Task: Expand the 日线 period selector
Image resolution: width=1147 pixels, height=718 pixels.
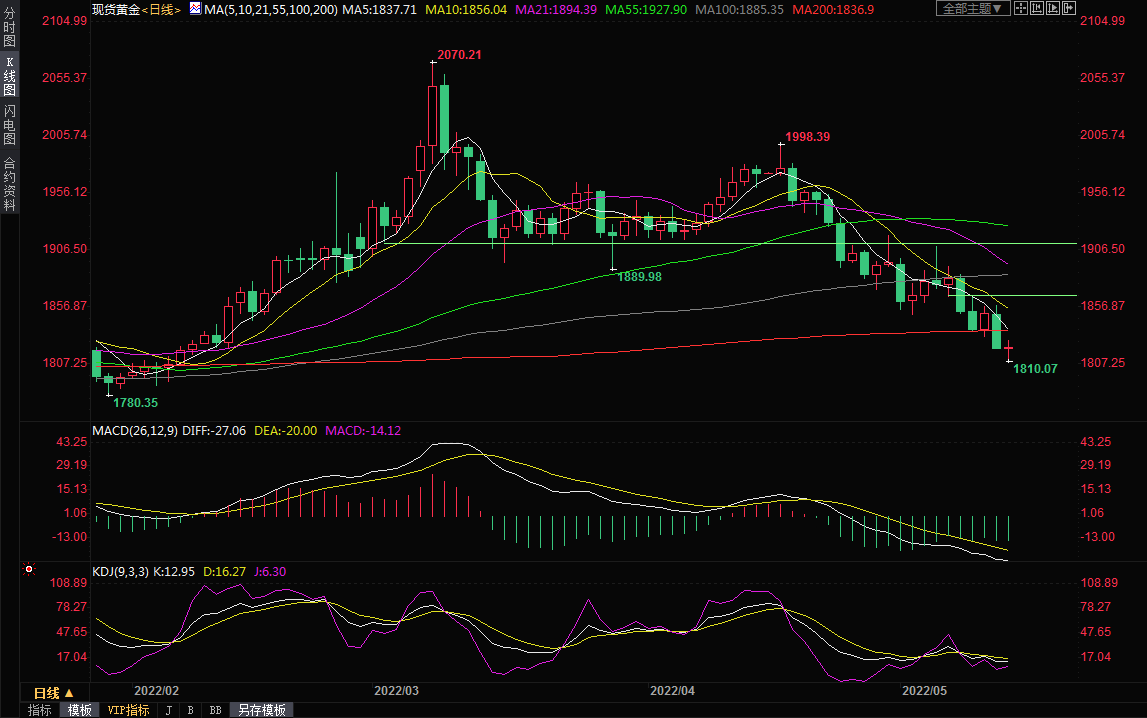Action: 54,692
